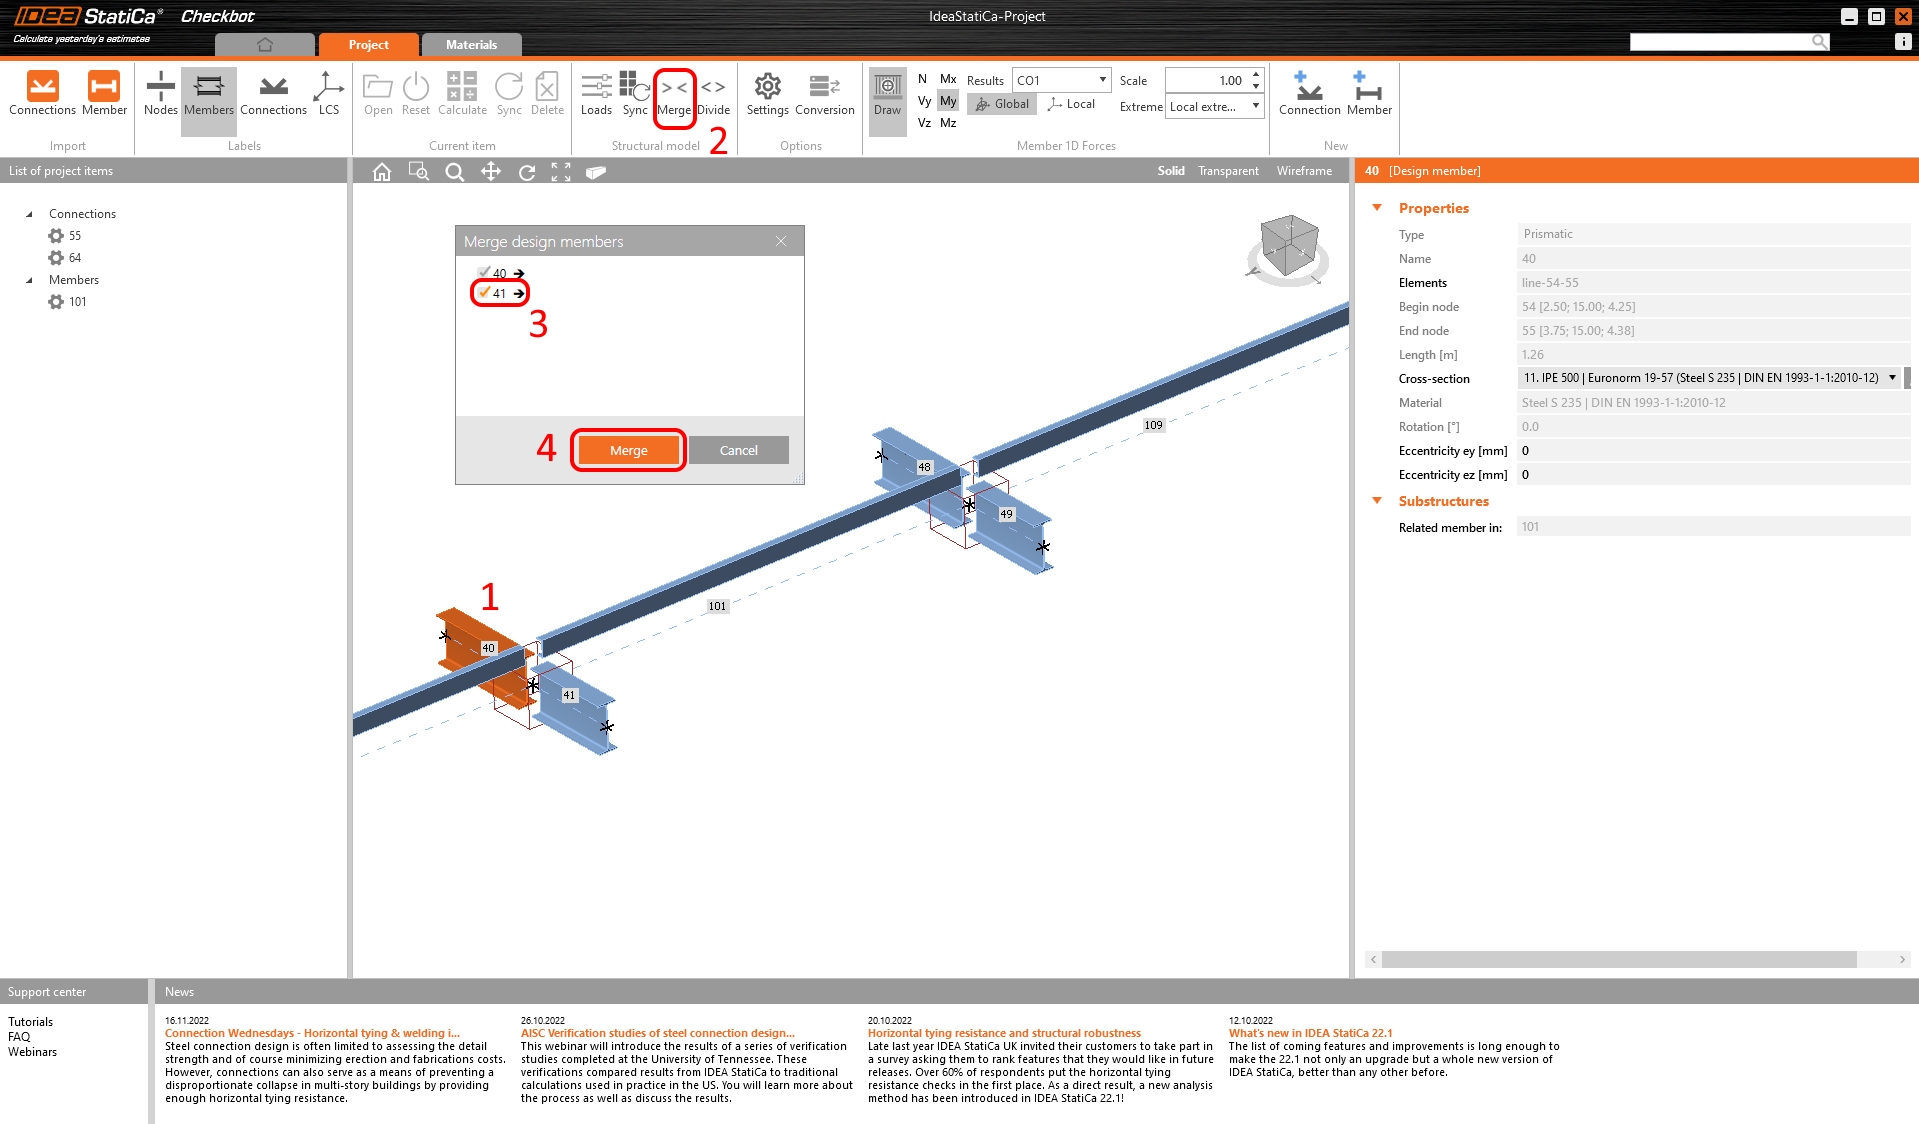The image size is (1919, 1124).
Task: Select the pan view icon
Action: [x=491, y=172]
